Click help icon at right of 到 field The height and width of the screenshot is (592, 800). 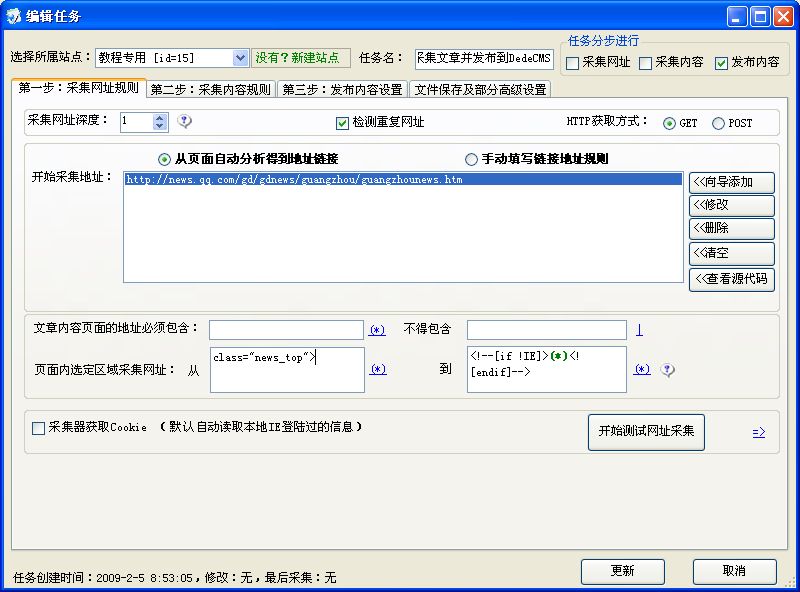667,370
